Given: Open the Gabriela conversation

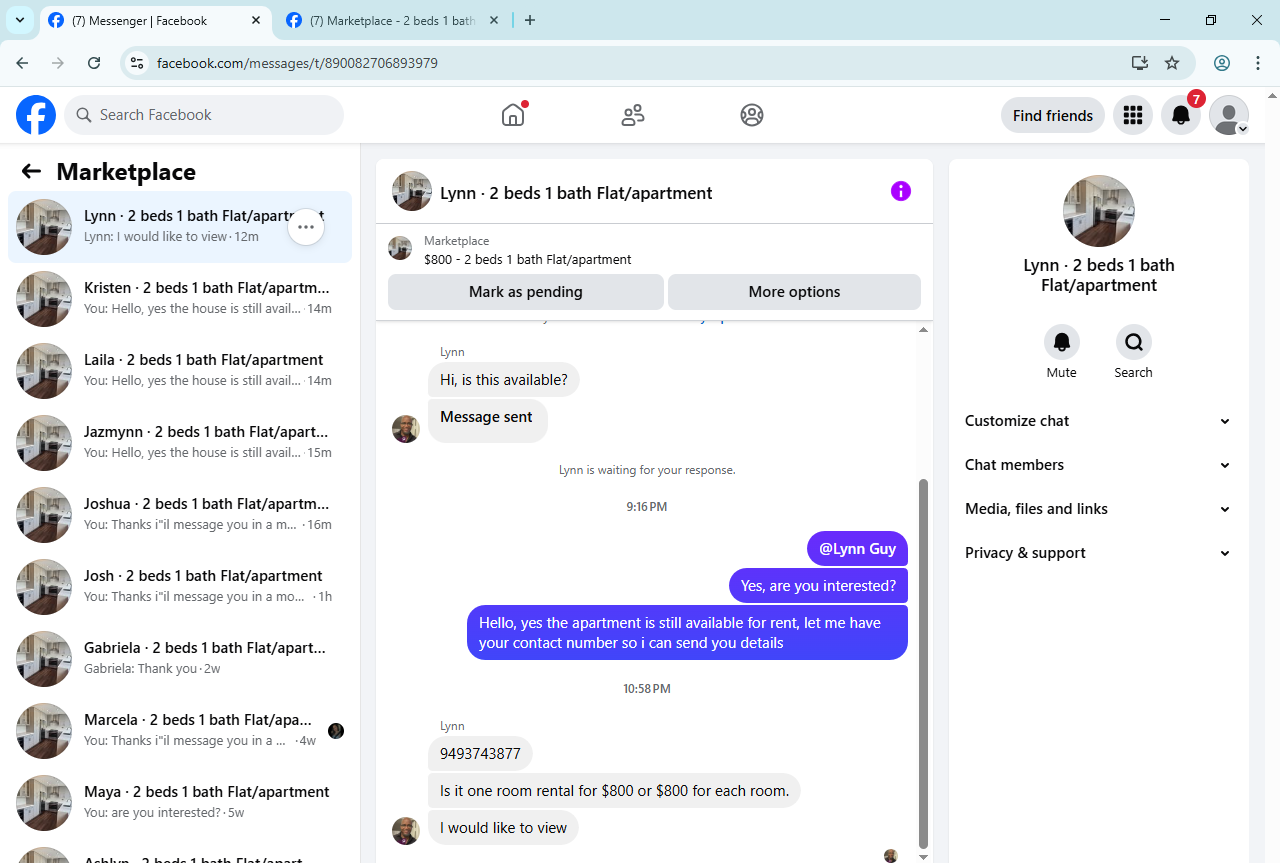Looking at the screenshot, I should point(180,659).
